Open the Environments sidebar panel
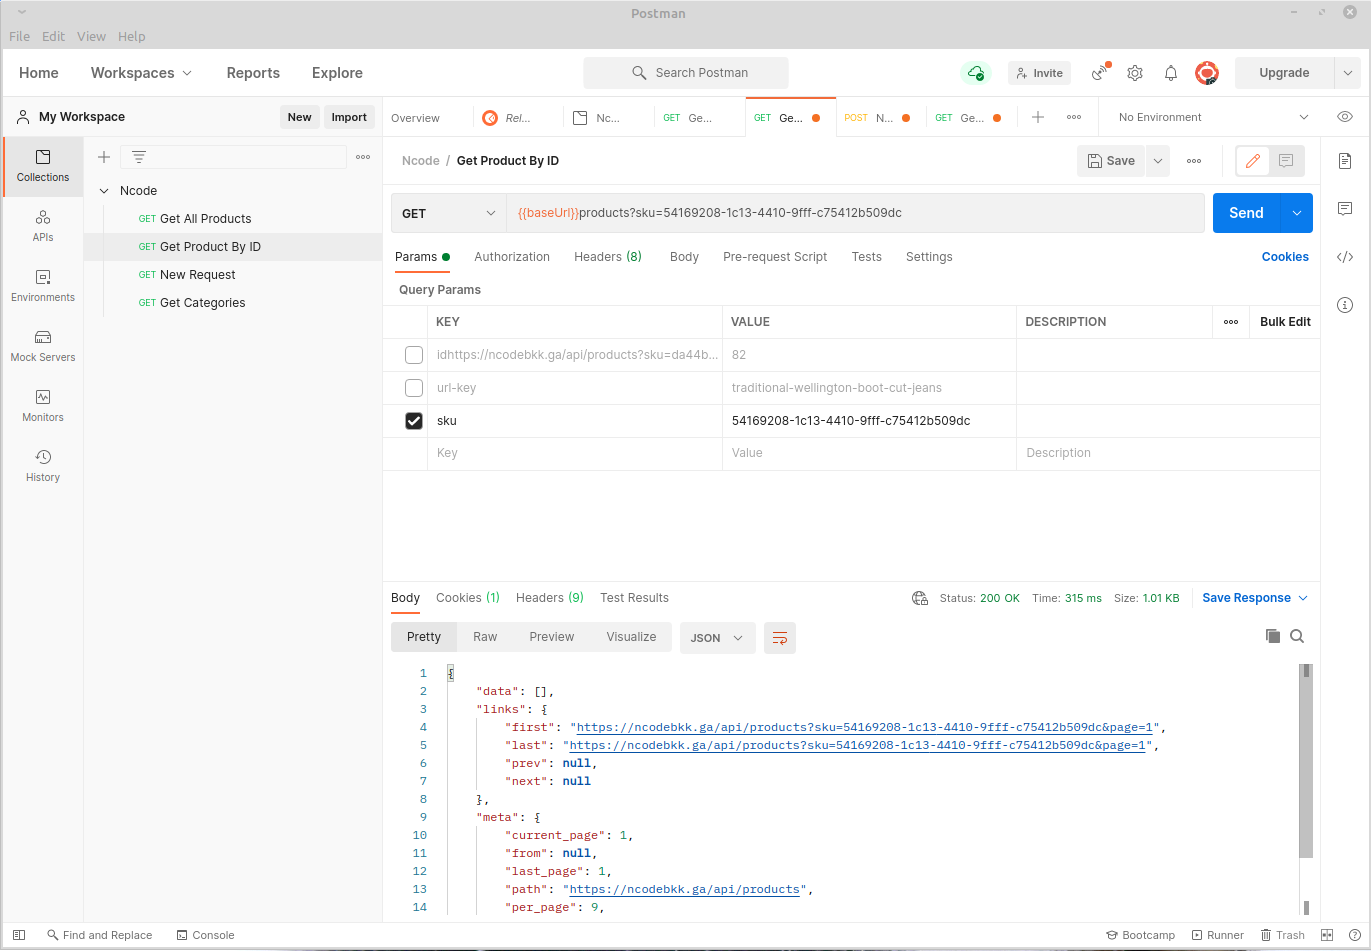1371x951 pixels. click(x=43, y=286)
